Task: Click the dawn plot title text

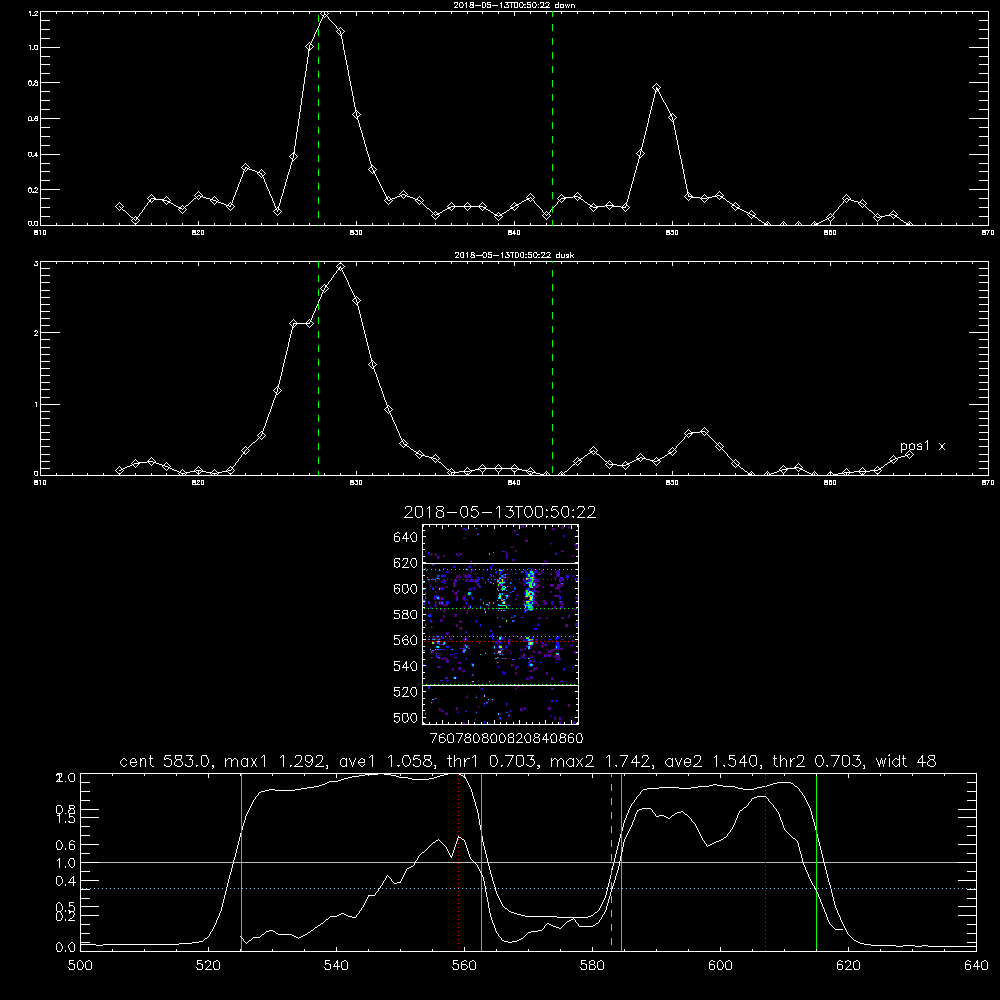Action: coord(514,5)
